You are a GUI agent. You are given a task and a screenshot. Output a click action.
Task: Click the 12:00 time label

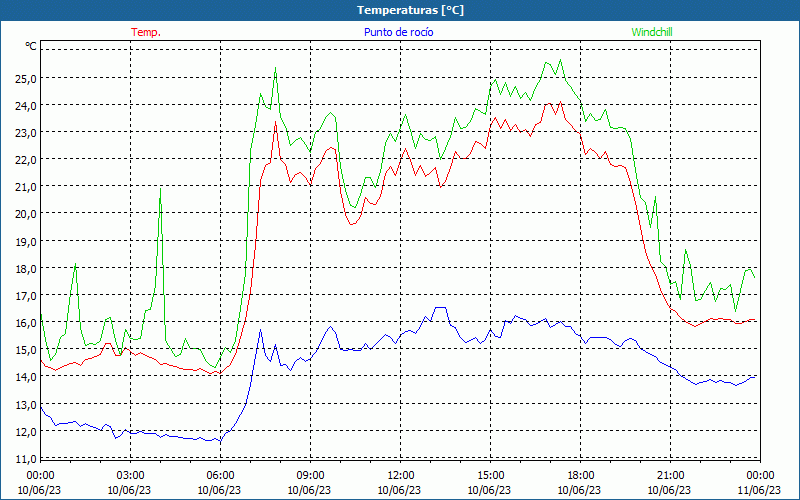[x=401, y=475]
